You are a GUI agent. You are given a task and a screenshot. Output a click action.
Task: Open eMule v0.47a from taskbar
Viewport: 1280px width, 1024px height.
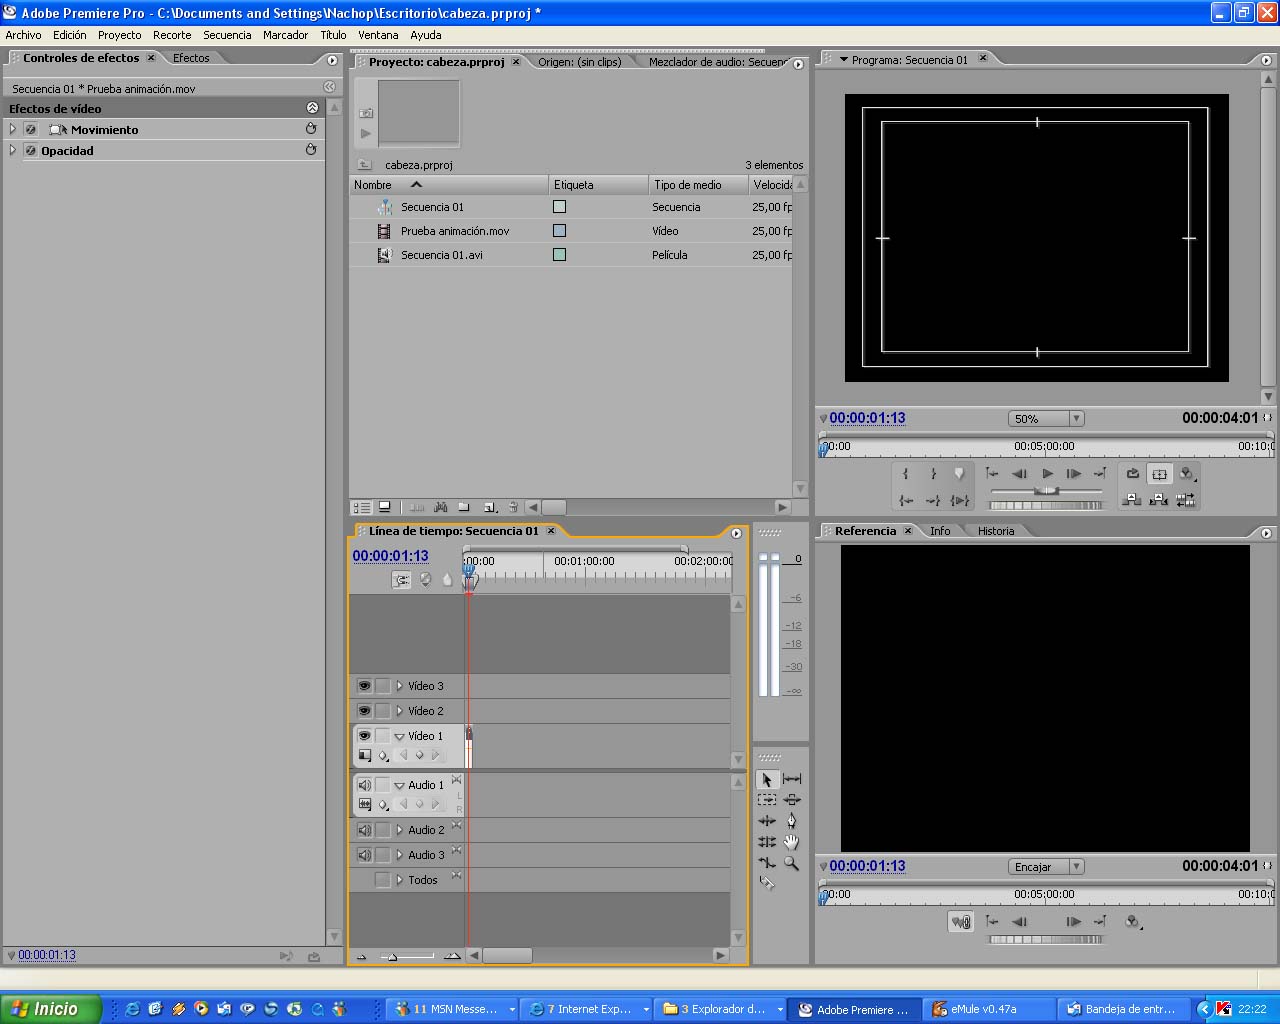[x=989, y=1009]
